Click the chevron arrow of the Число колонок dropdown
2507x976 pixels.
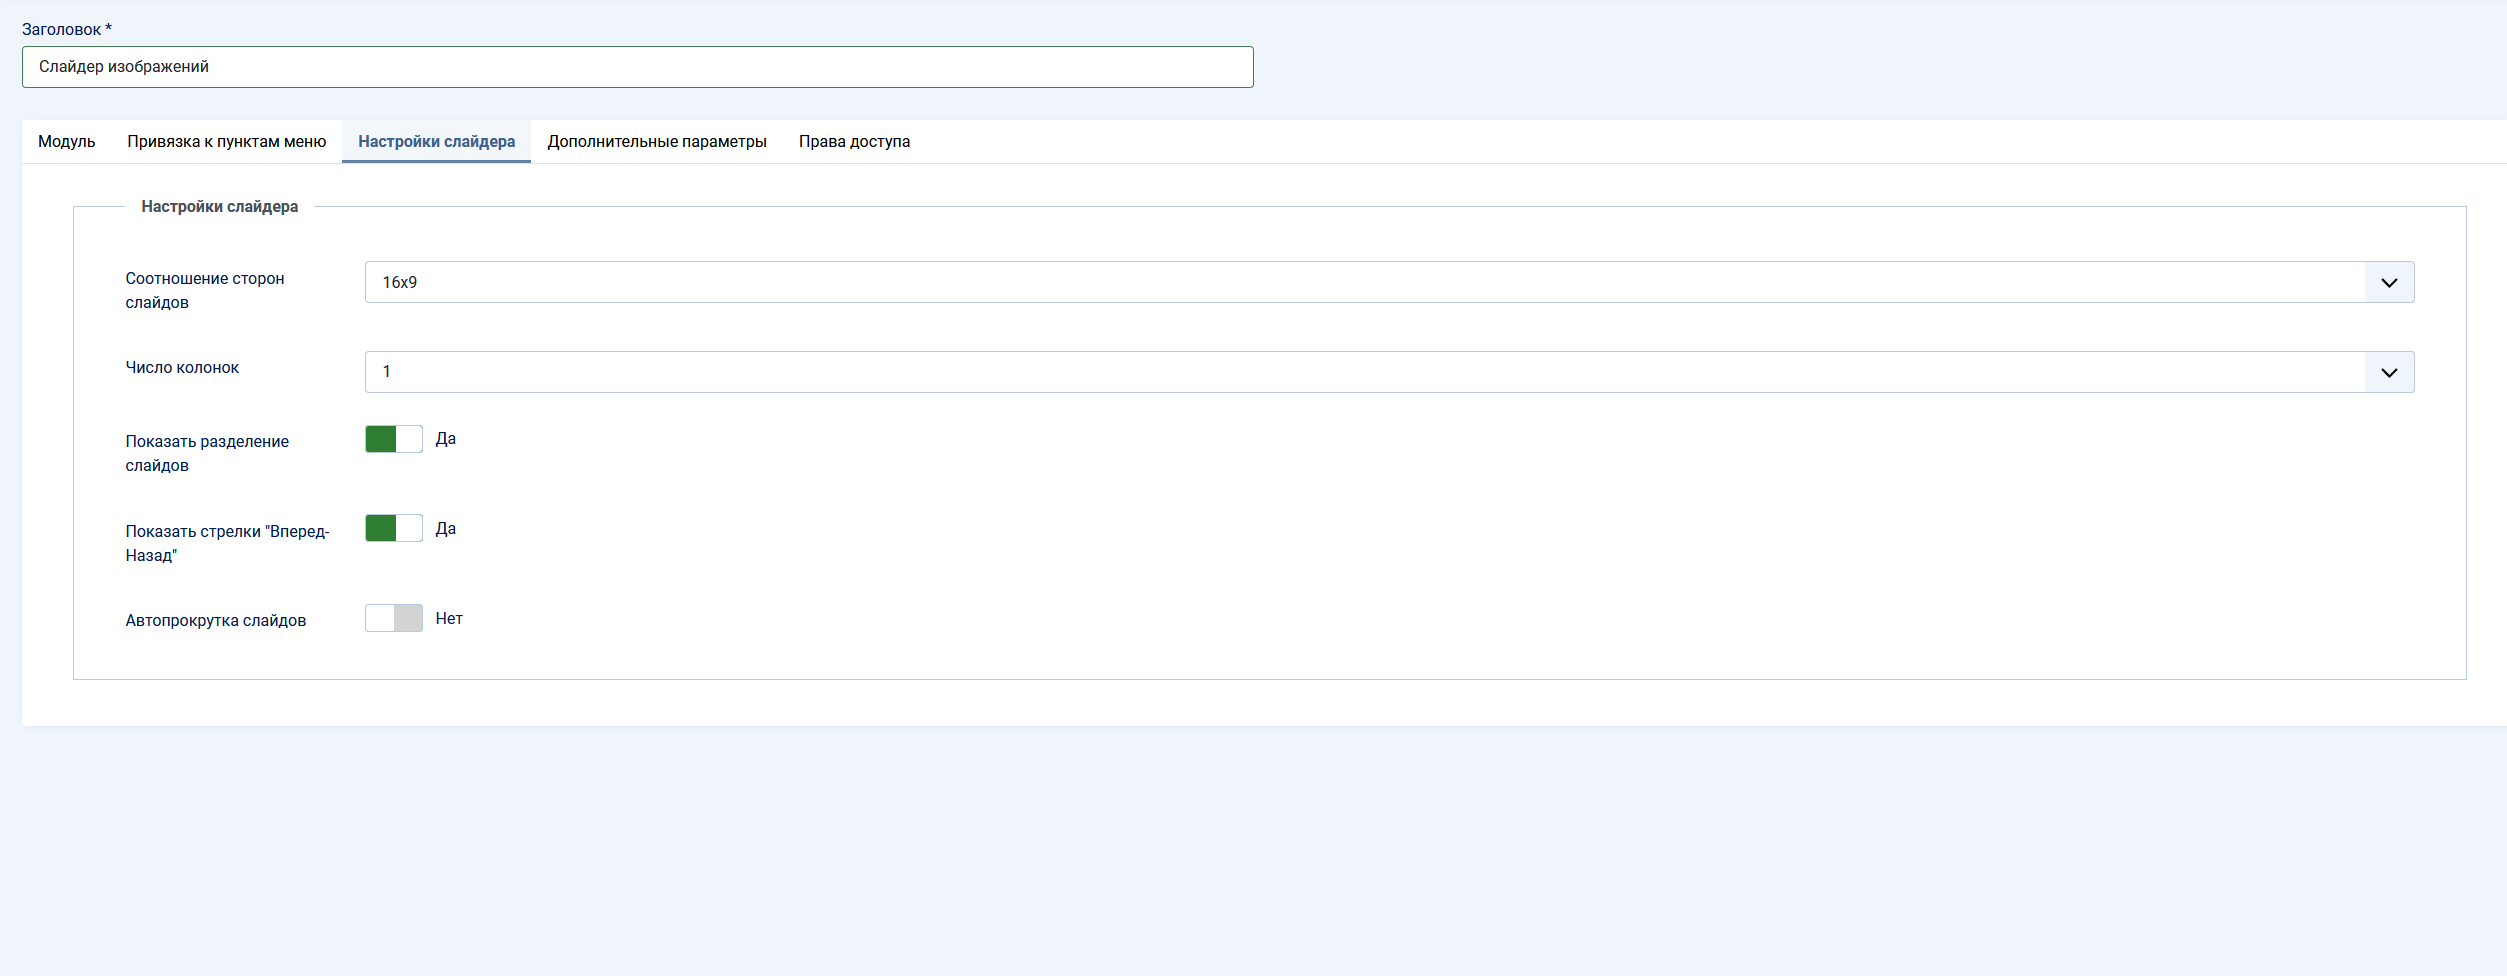[x=2388, y=372]
